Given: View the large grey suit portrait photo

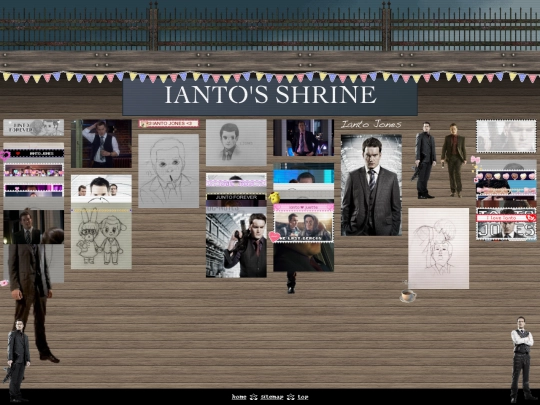Looking at the screenshot, I should pyautogui.click(x=371, y=185).
